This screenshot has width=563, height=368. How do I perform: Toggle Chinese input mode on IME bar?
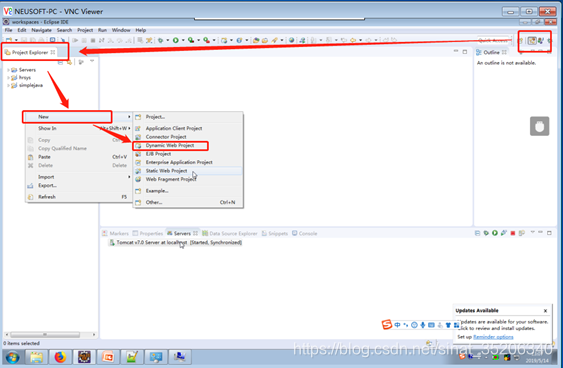(397, 325)
